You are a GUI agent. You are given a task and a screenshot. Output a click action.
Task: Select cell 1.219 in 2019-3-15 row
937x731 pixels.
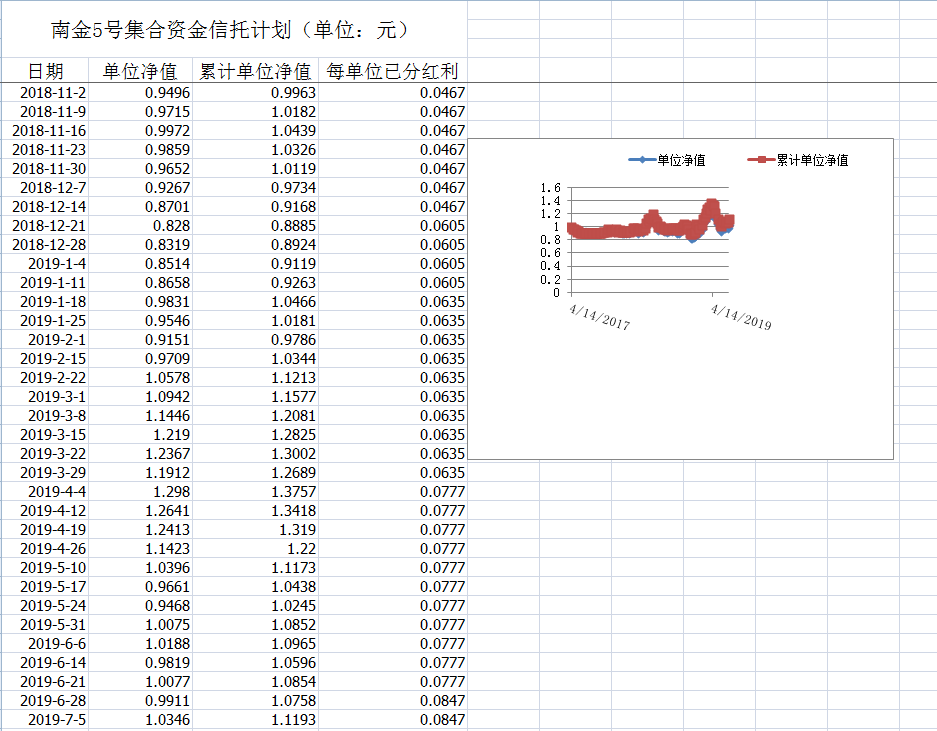click(x=140, y=435)
